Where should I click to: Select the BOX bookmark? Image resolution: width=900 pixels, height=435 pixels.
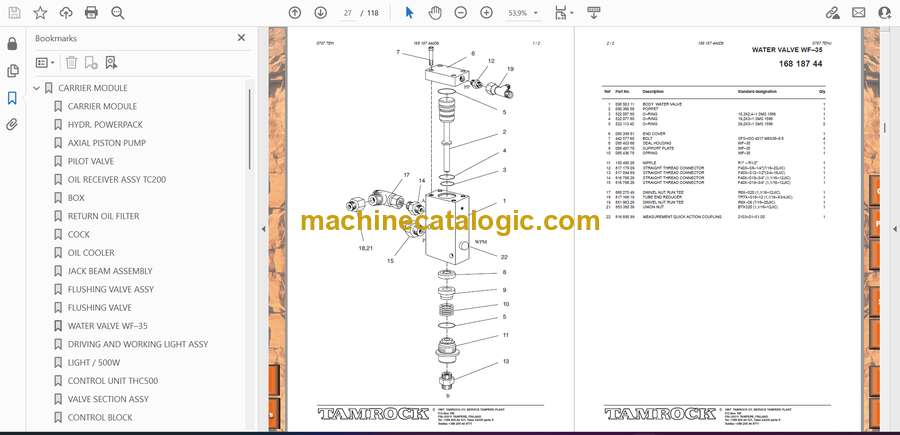(76, 198)
